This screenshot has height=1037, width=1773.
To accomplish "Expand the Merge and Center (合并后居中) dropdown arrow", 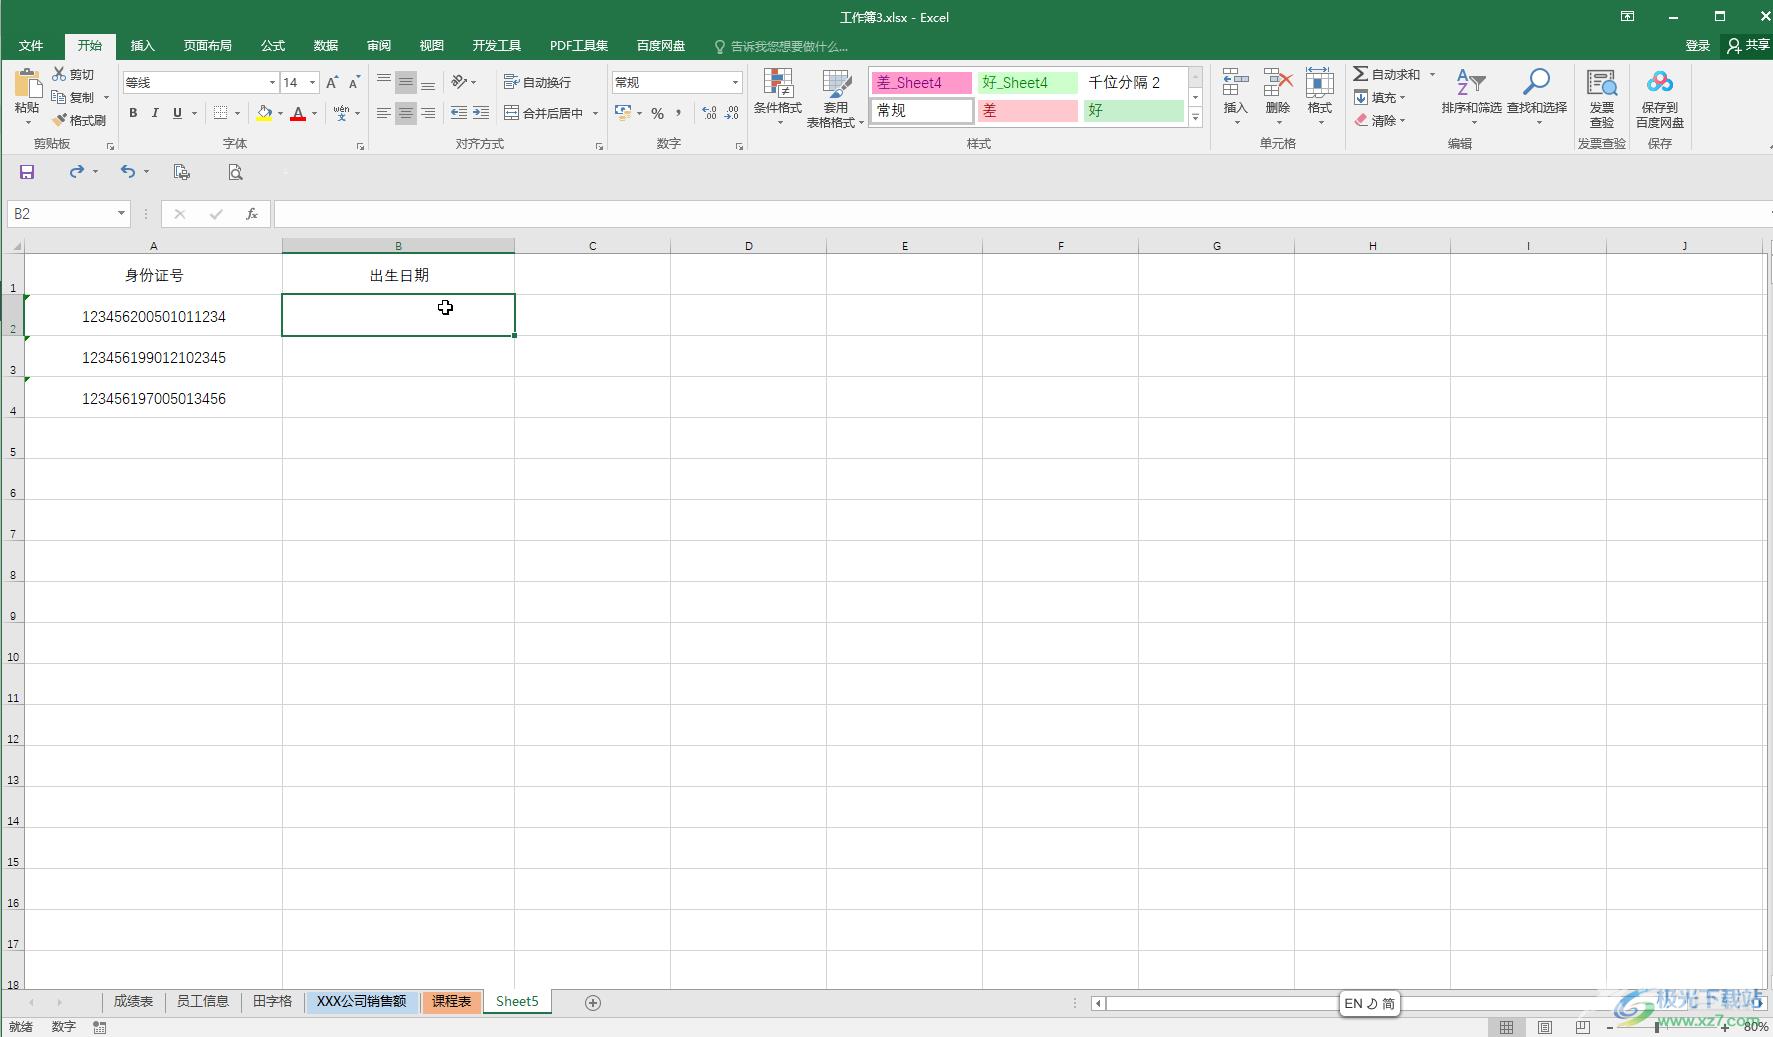I will [x=595, y=113].
